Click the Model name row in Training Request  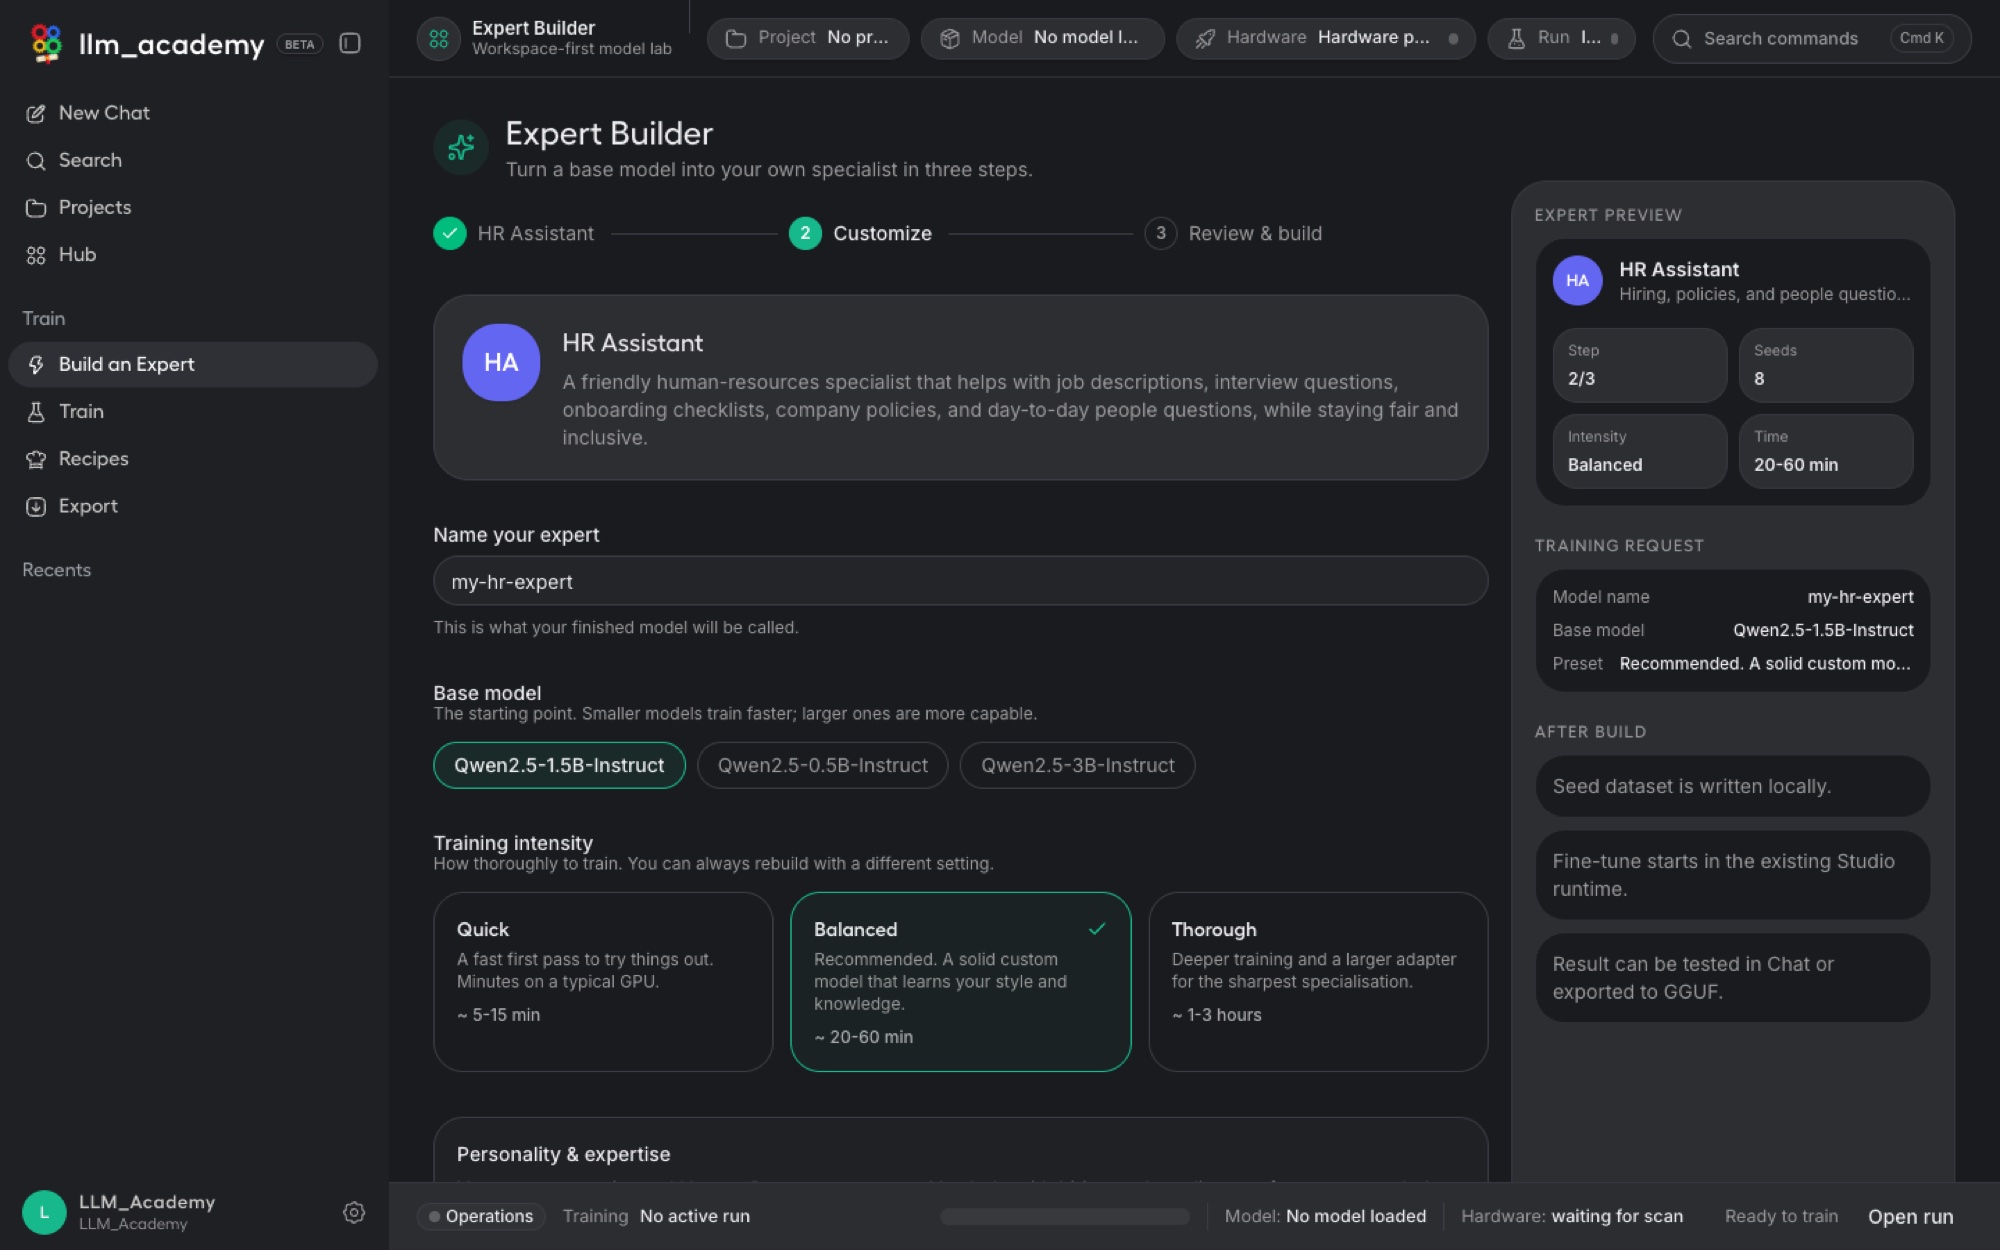coord(1732,597)
